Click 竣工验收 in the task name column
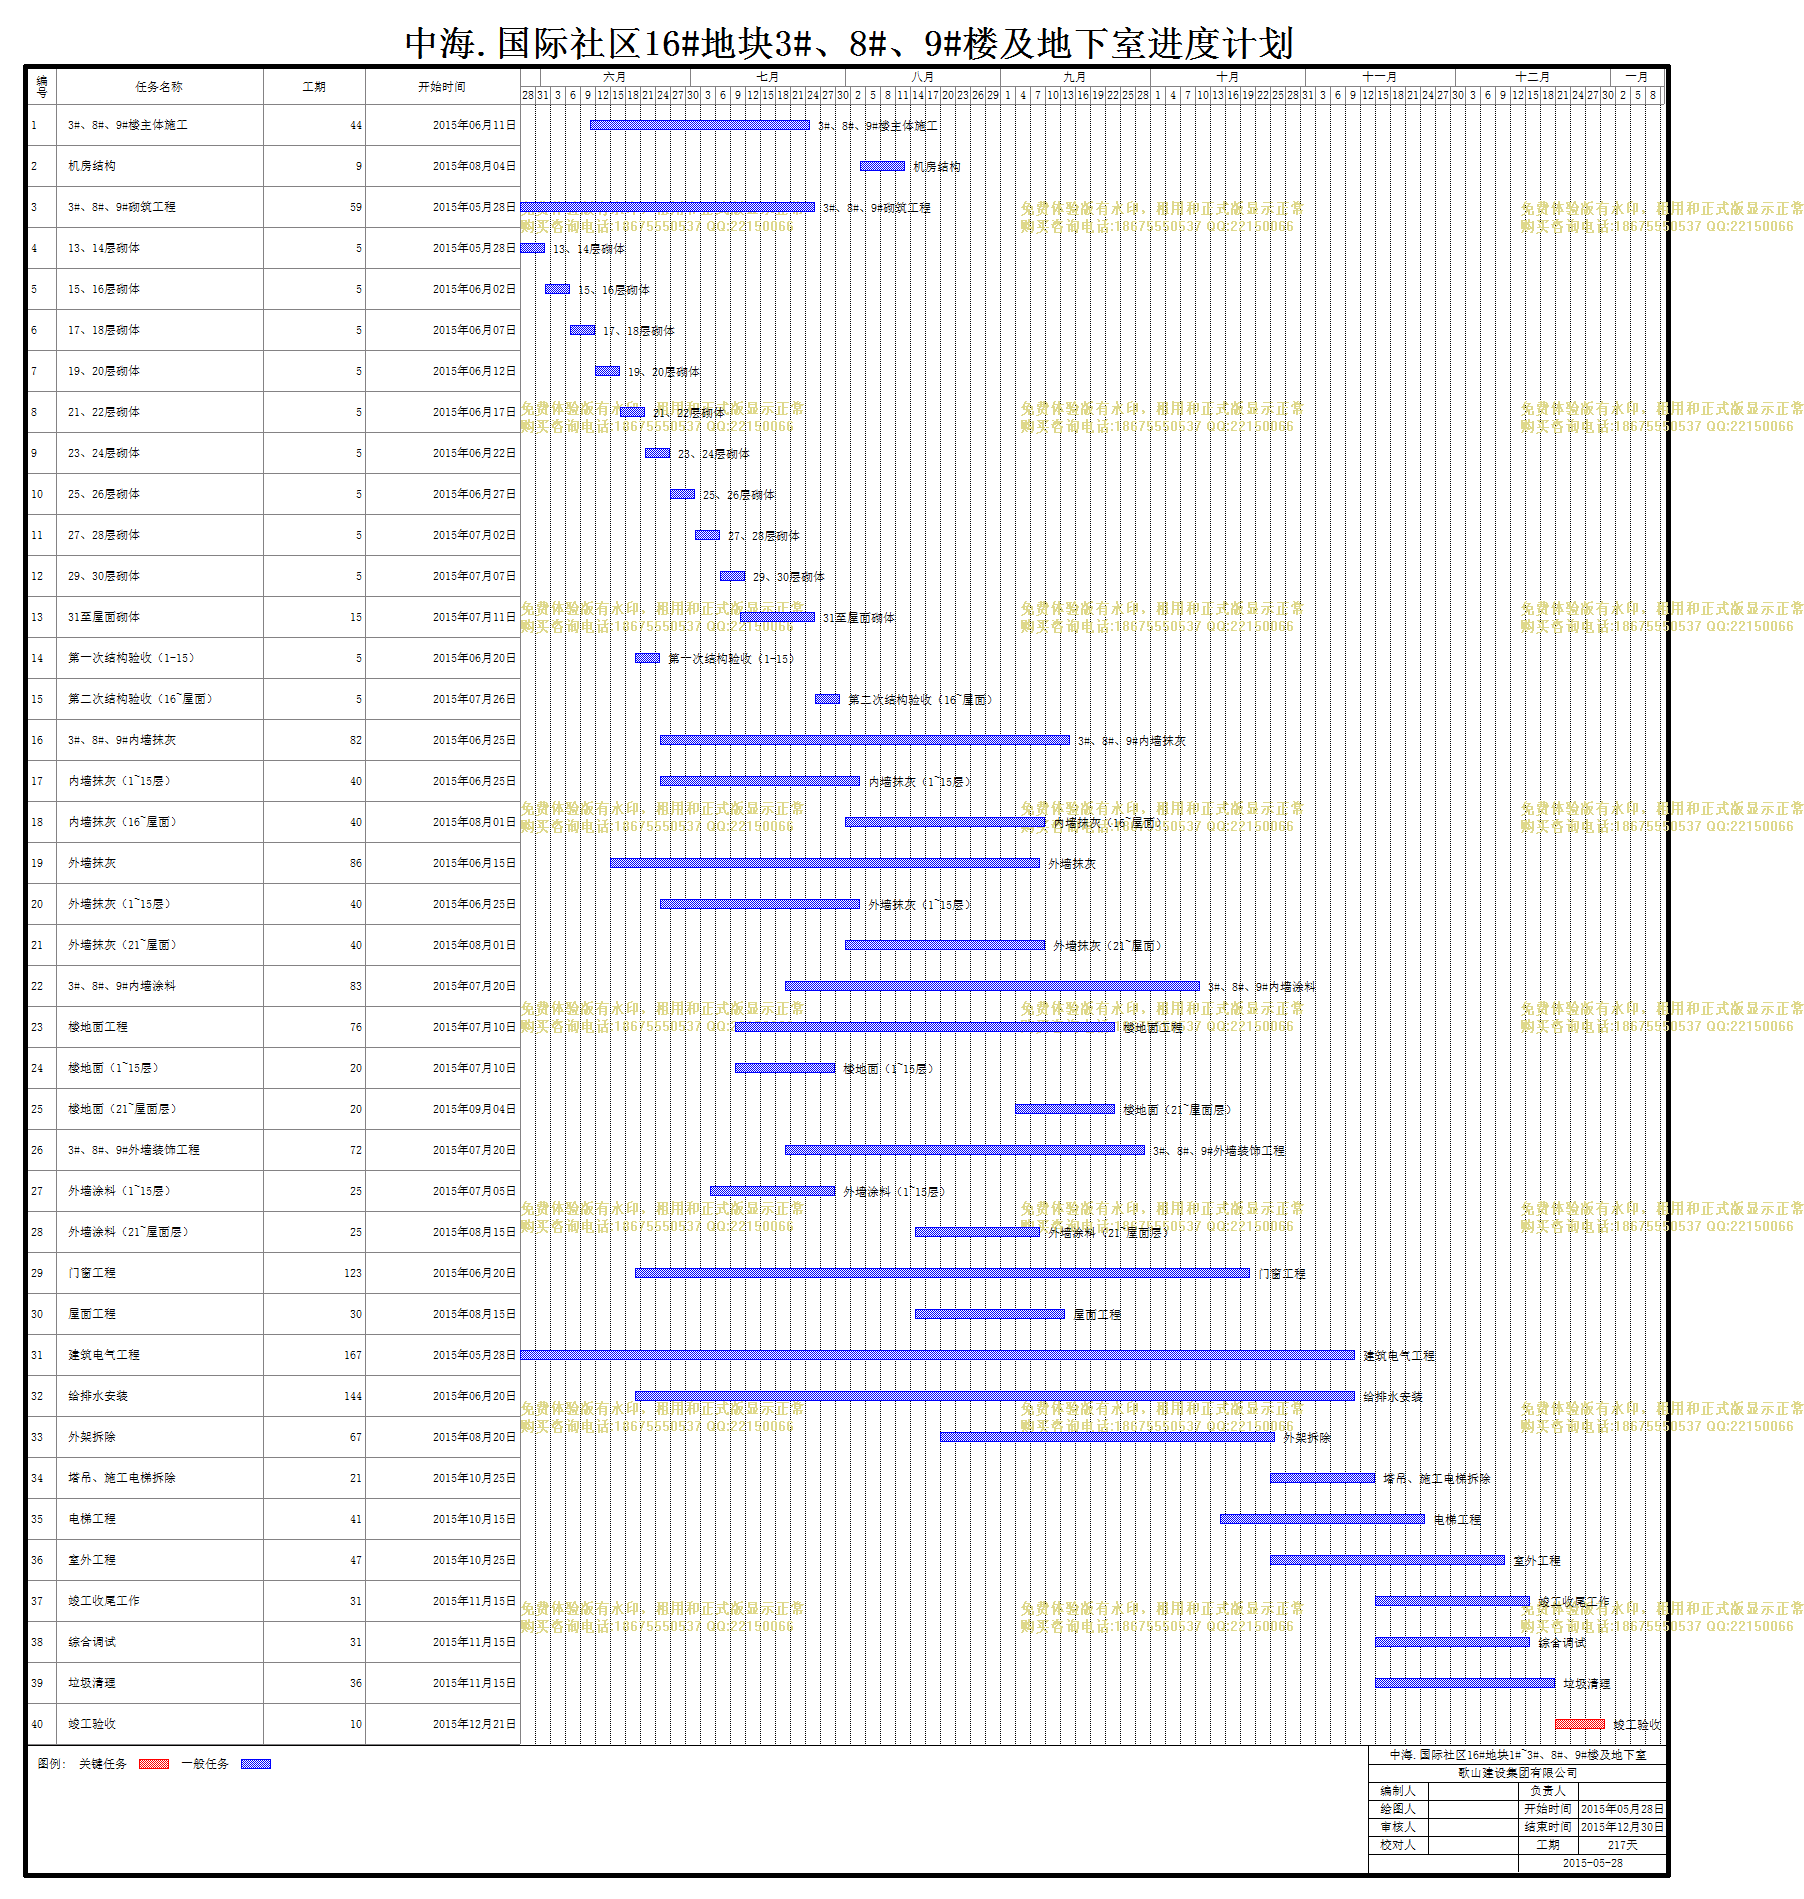The height and width of the screenshot is (1899, 1804). click(92, 1724)
